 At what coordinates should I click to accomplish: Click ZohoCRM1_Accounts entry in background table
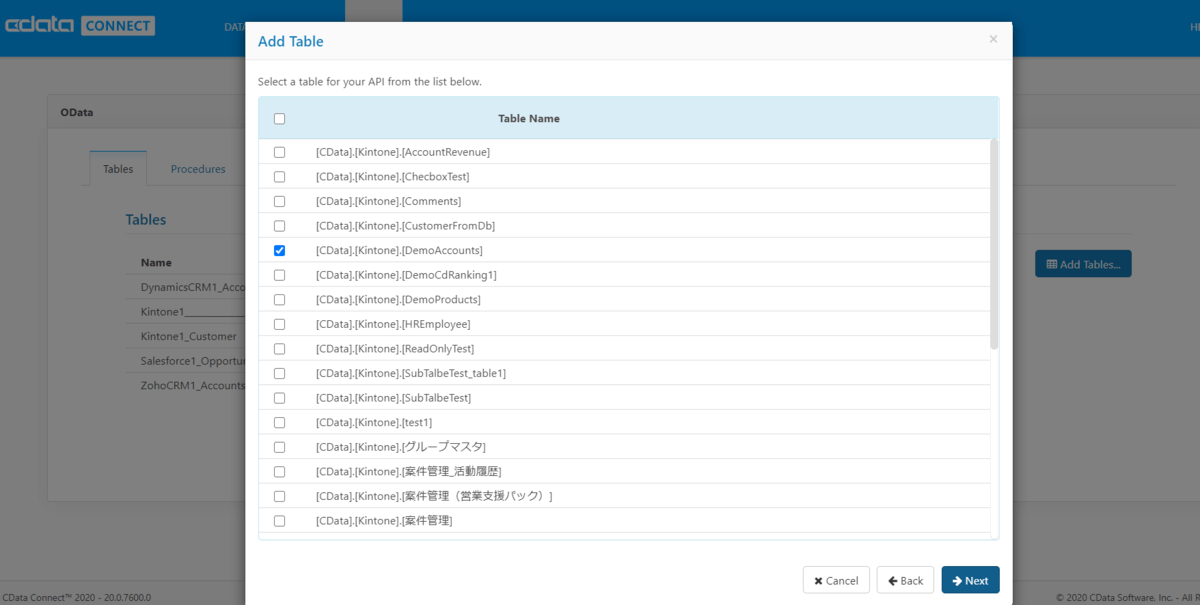[193, 384]
